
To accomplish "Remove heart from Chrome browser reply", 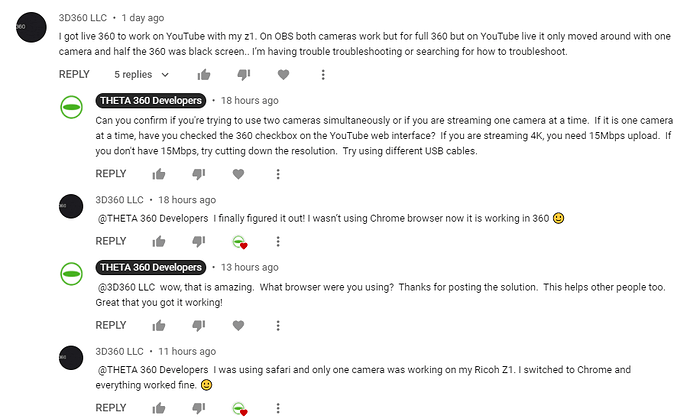I will coord(240,242).
